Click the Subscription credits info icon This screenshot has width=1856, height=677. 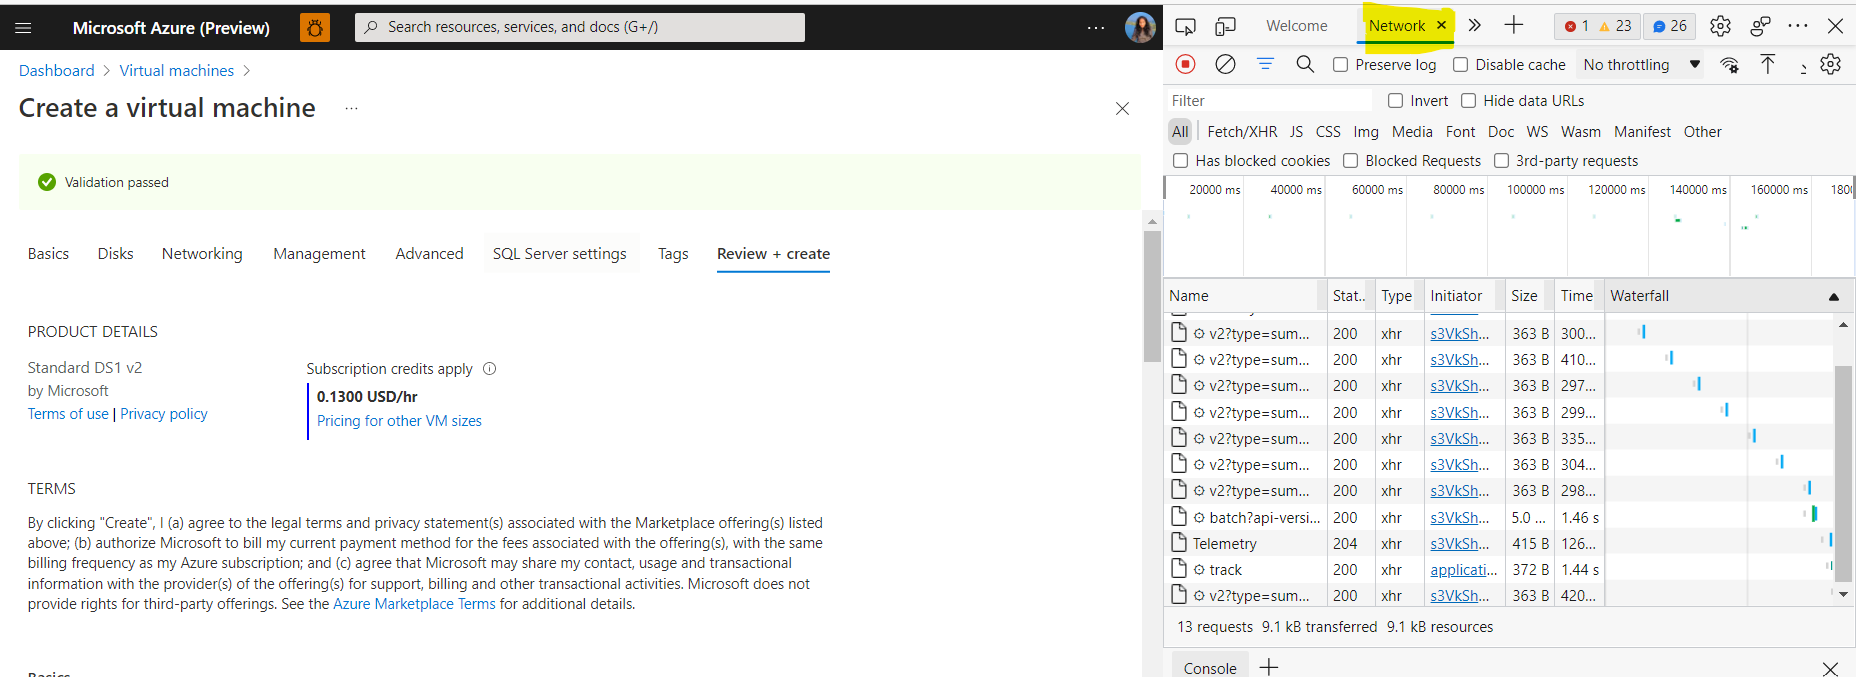click(x=489, y=368)
